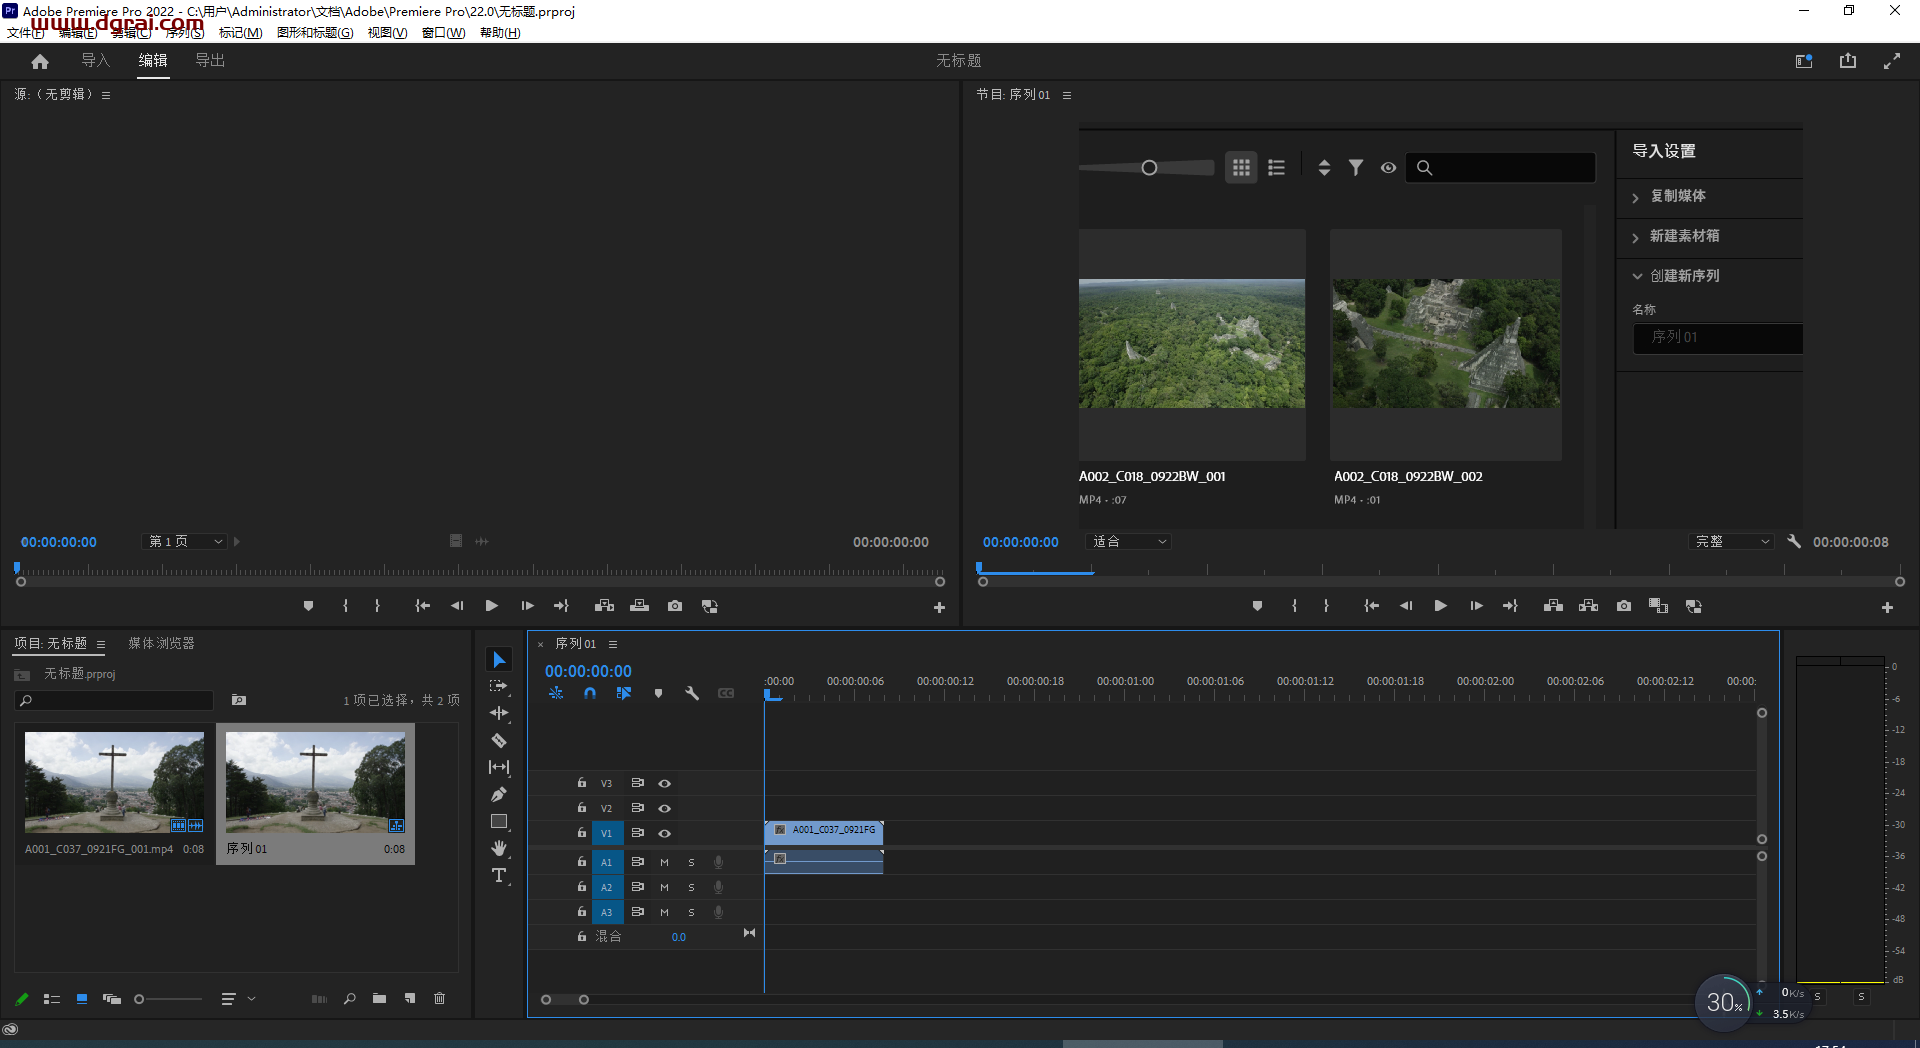The image size is (1920, 1048).
Task: Select the Hand tool
Action: coord(499,848)
